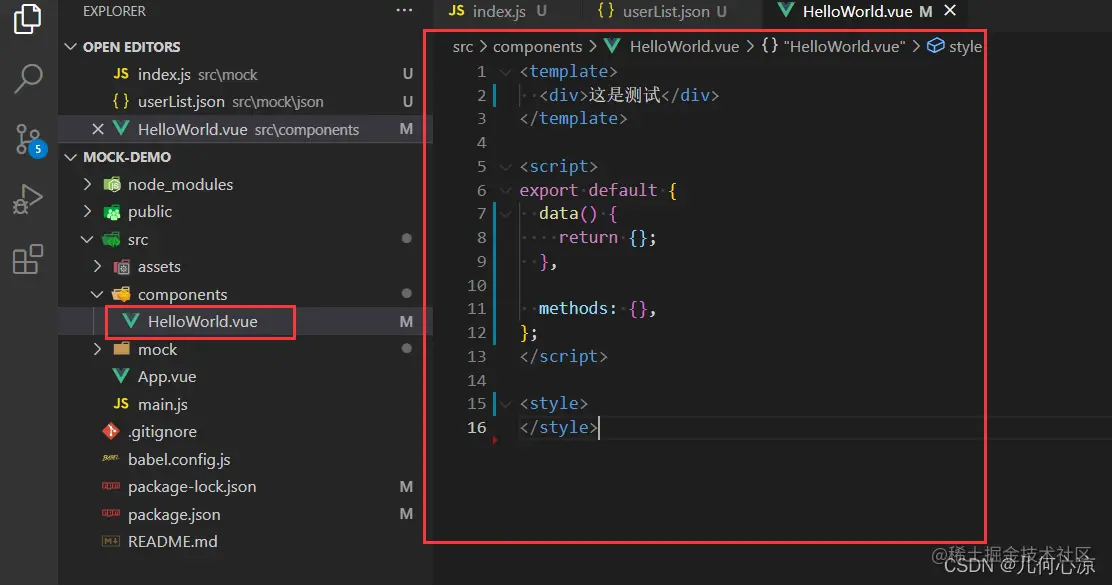Viewport: 1112px width, 585px height.
Task: Collapse the components folder
Action: point(97,294)
